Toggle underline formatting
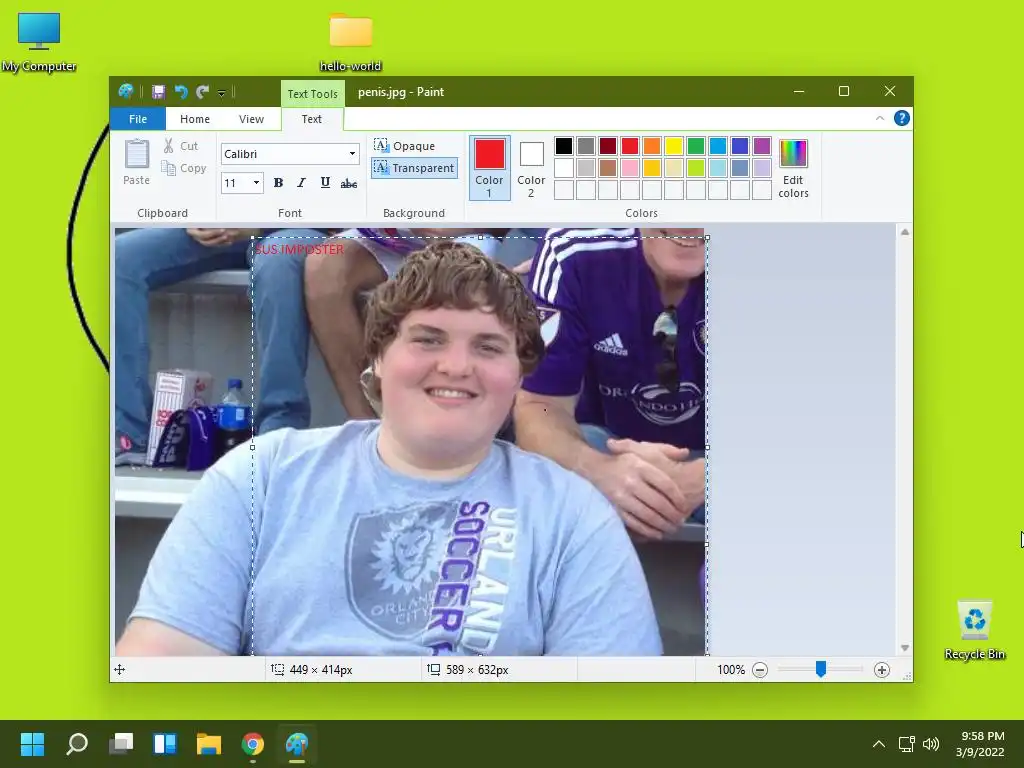The height and width of the screenshot is (768, 1024). point(325,183)
